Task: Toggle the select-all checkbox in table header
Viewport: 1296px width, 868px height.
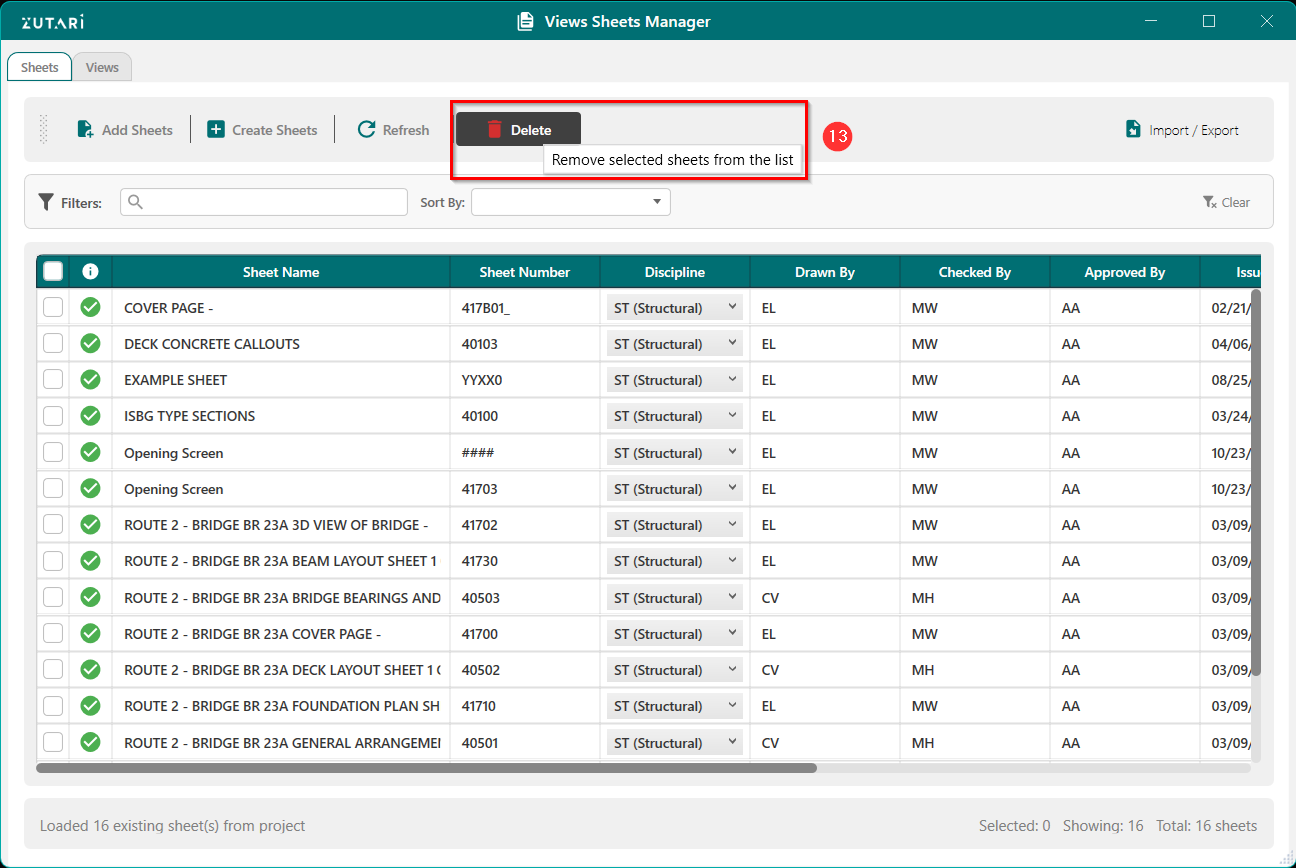Action: (53, 272)
